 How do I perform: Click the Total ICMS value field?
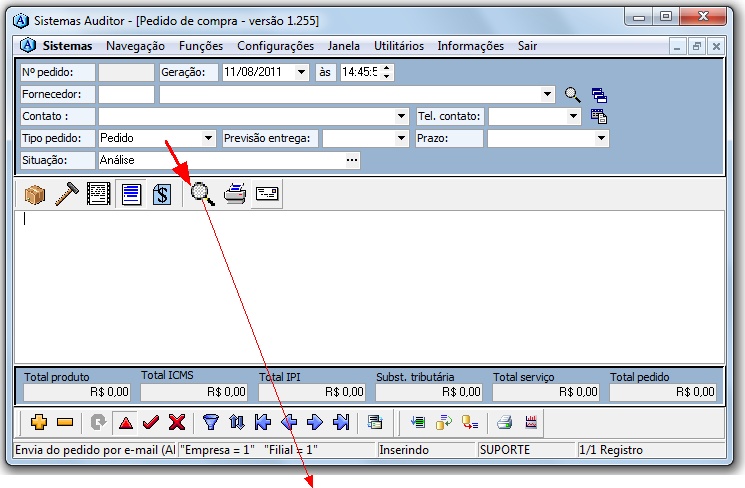click(x=193, y=392)
